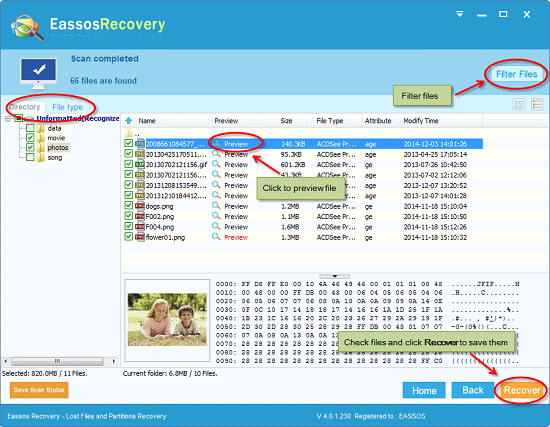This screenshot has height=427, width=550.
Task: Click the GIF file icon of 20130702121156.gif
Action: (x=140, y=164)
